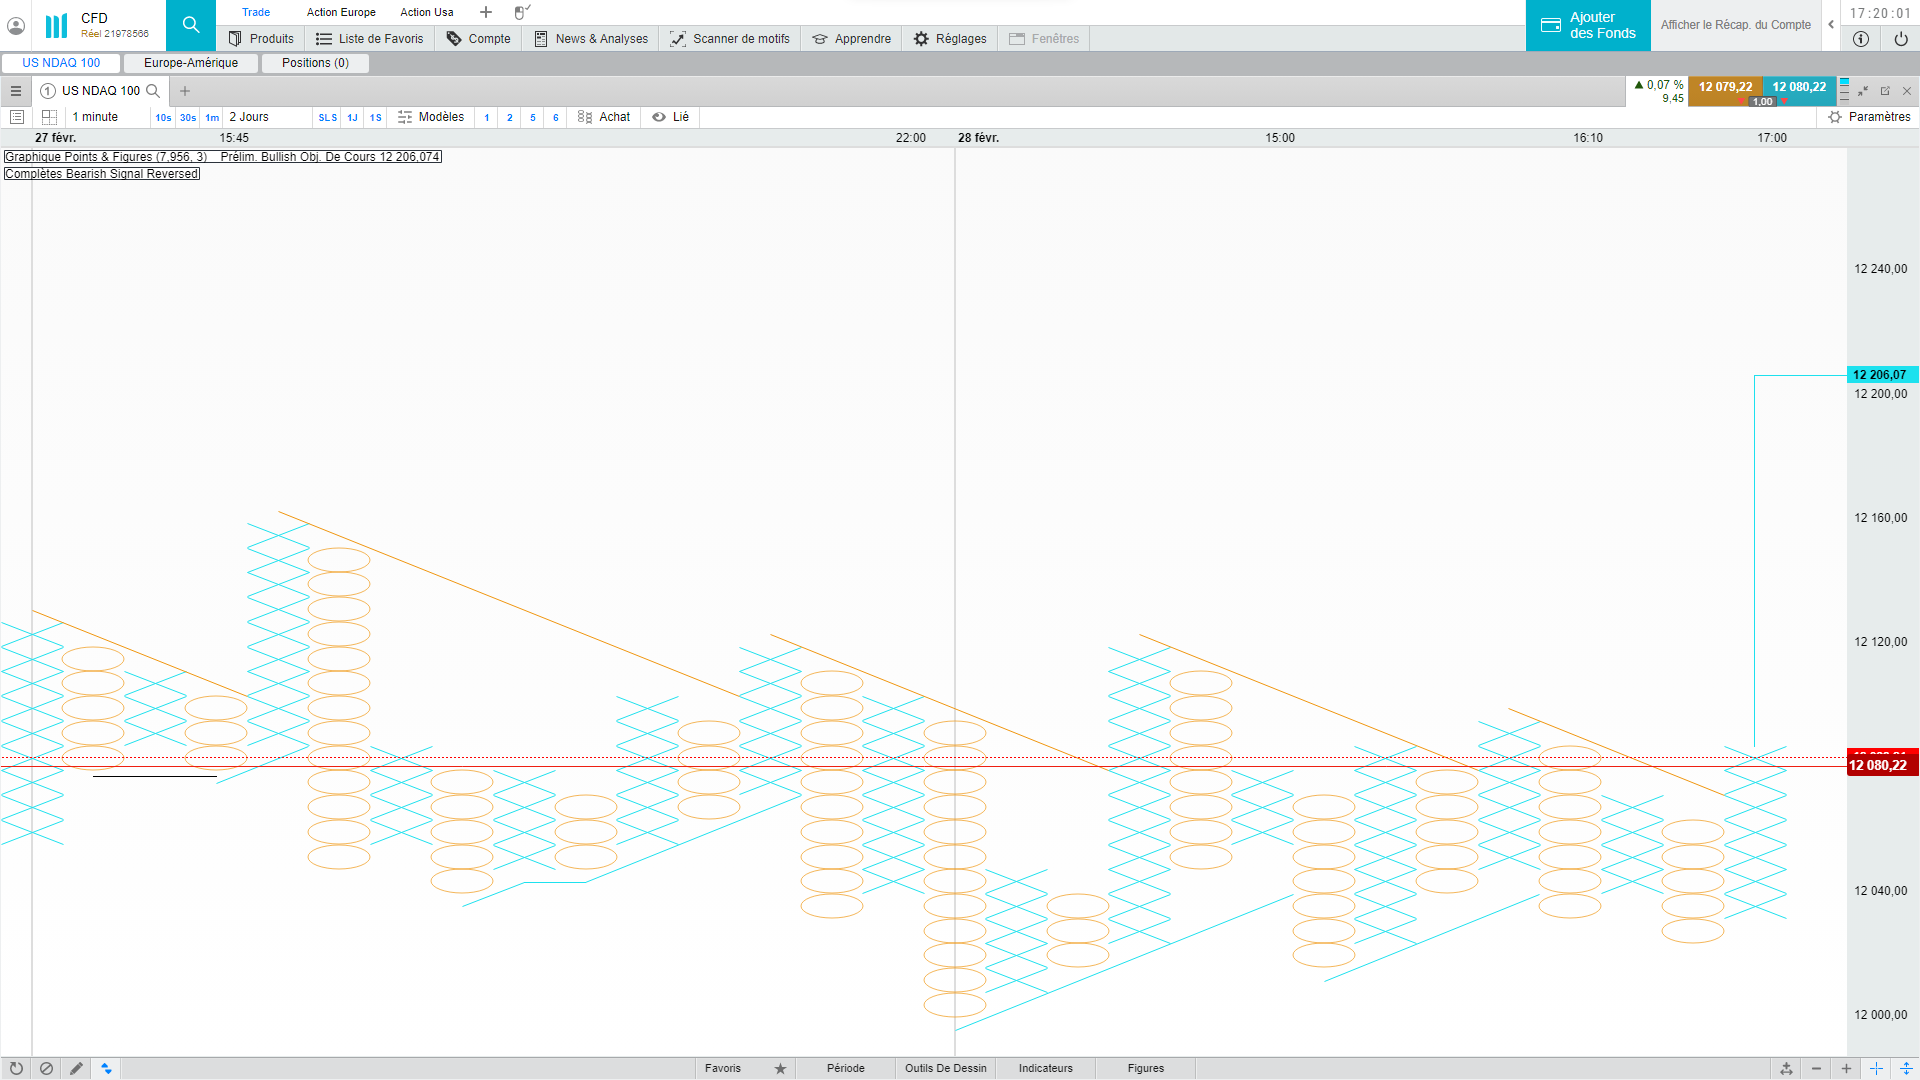This screenshot has height=1080, width=1920.
Task: Open the chart layout grid icon
Action: (x=49, y=117)
